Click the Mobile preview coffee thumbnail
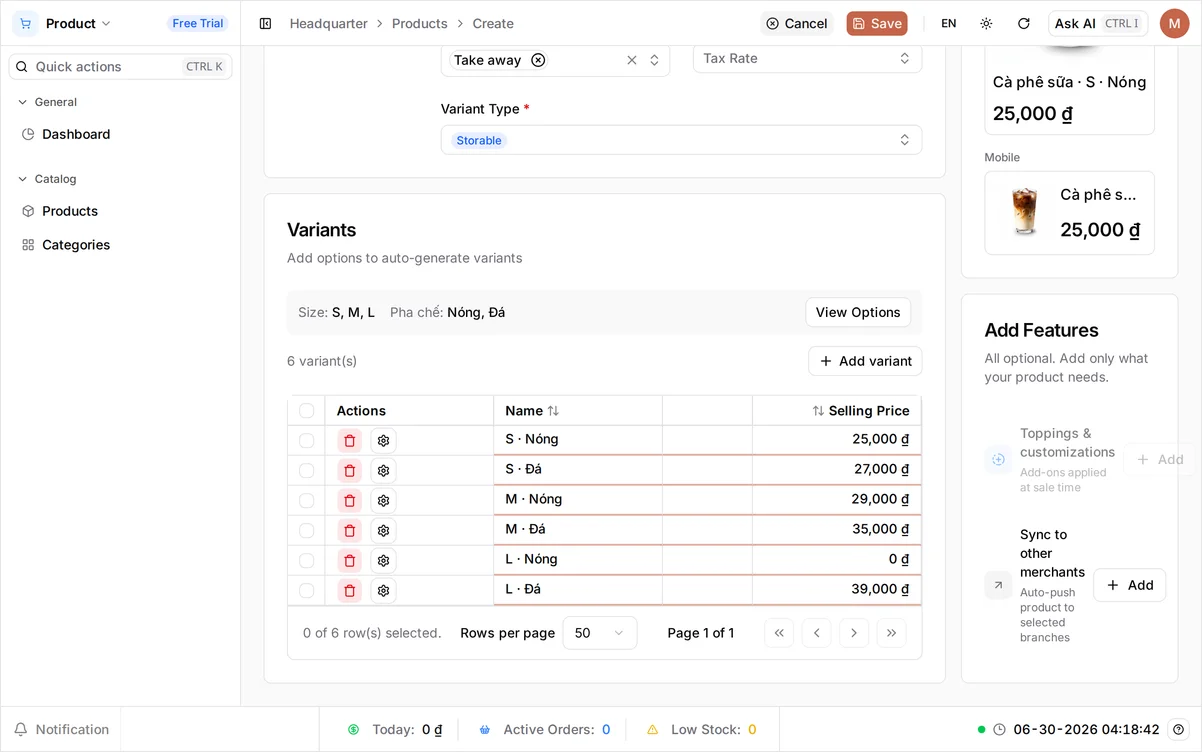1202x752 pixels. (x=1024, y=213)
